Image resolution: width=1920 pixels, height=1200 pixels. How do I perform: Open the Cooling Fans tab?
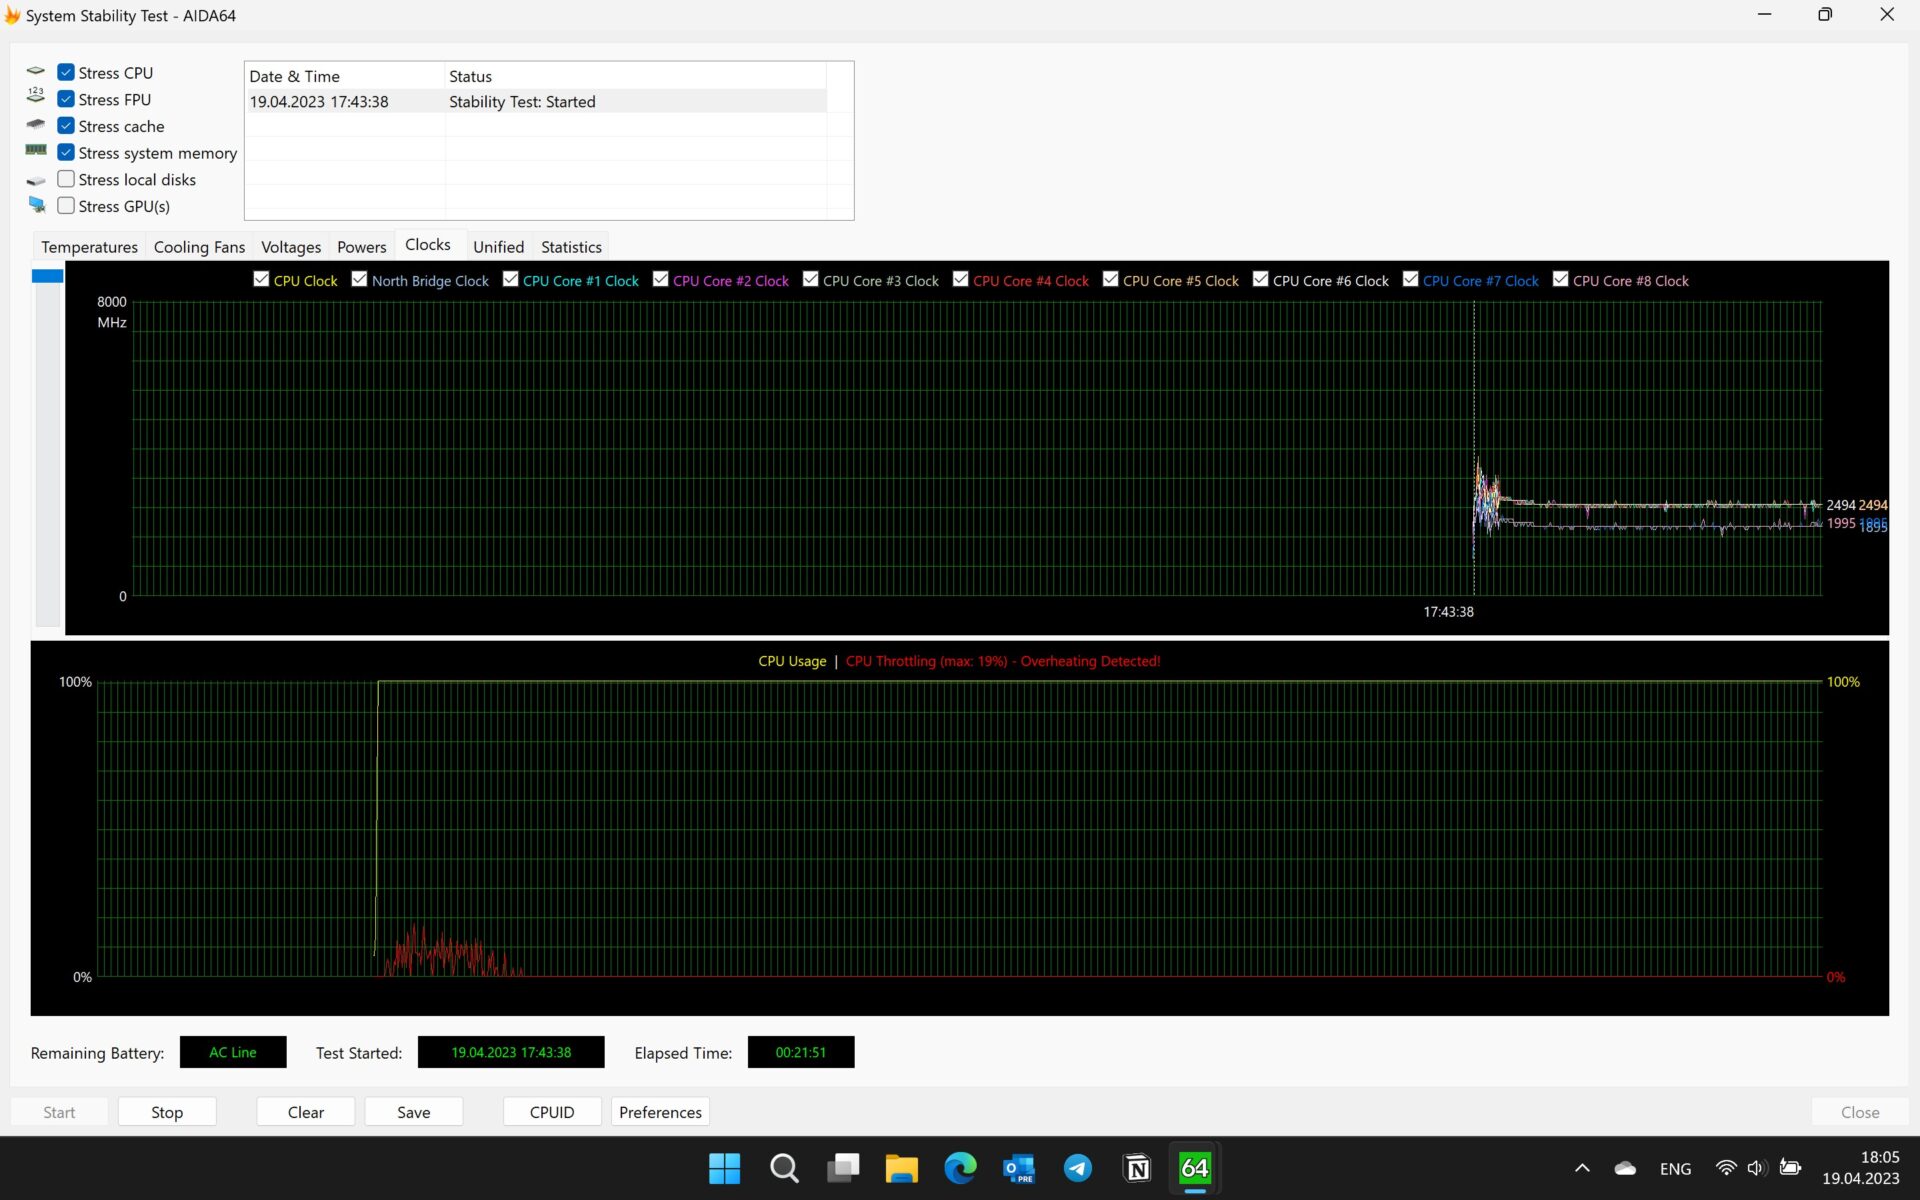coord(199,247)
